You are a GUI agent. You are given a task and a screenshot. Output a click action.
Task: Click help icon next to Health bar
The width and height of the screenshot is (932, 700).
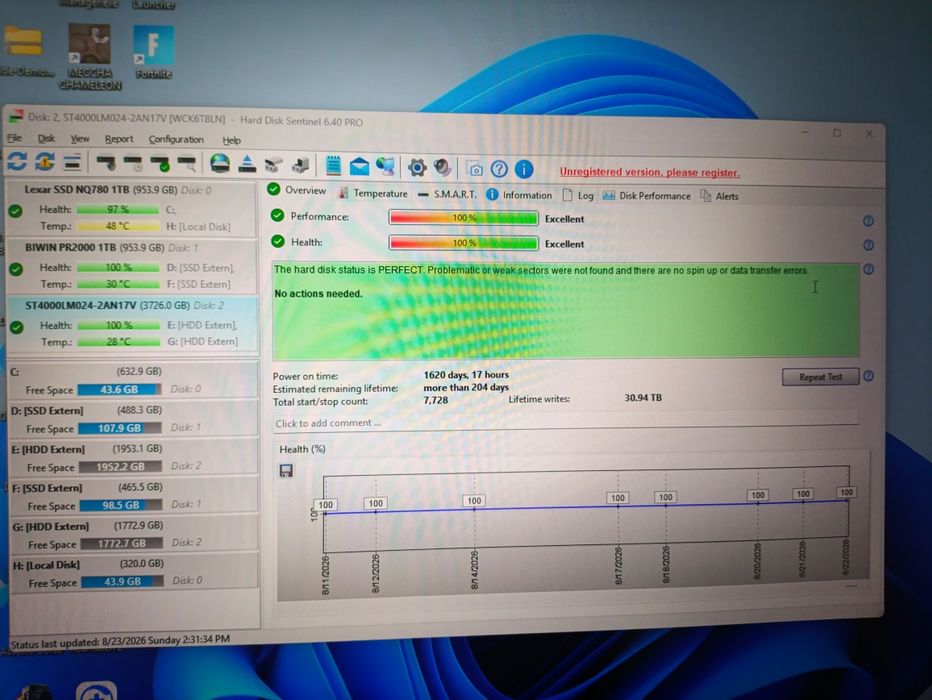(x=868, y=245)
